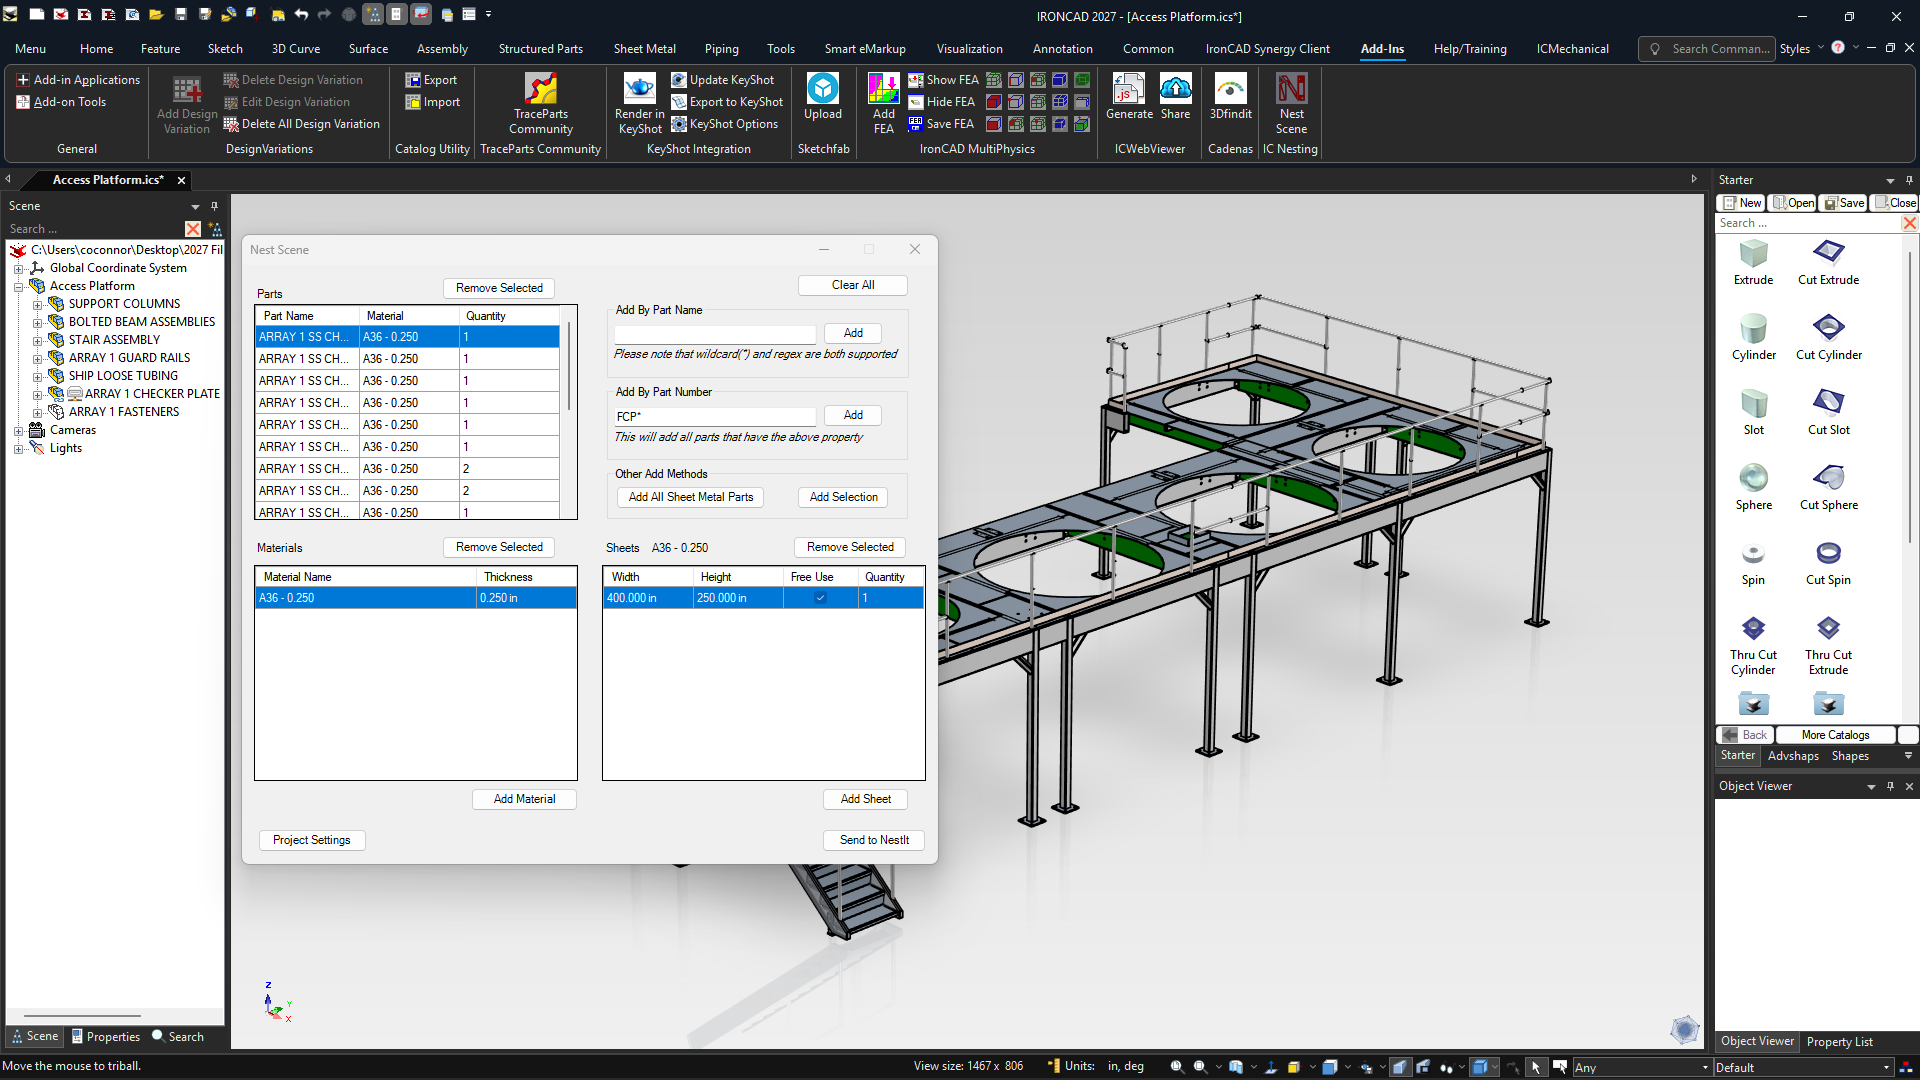Click Clear All in Nest Scene

click(852, 285)
